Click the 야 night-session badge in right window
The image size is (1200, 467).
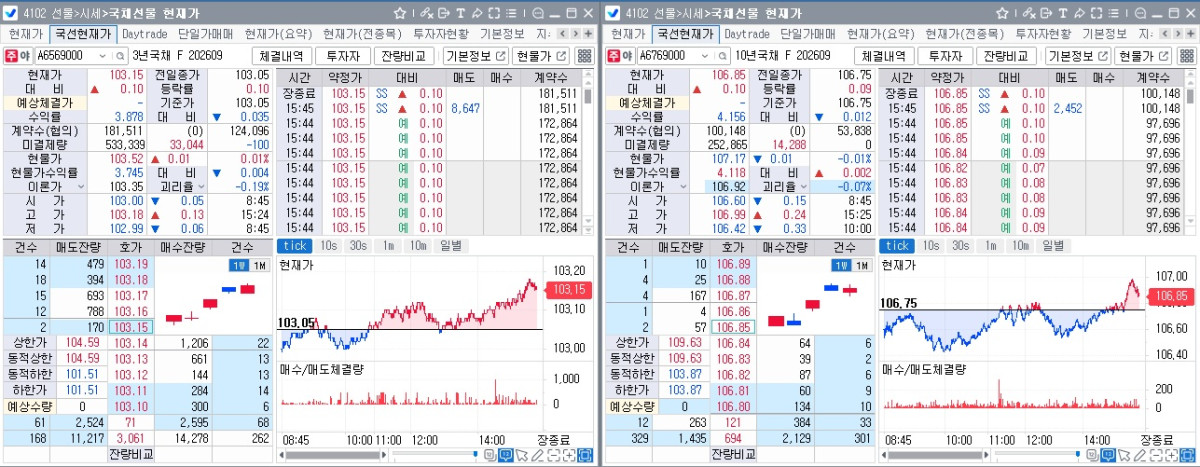[x=625, y=56]
